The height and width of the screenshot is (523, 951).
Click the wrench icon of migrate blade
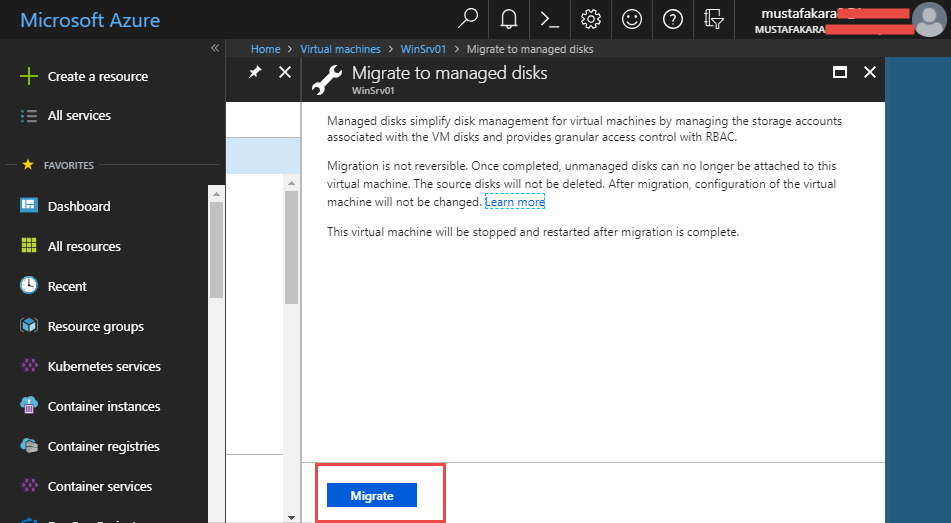pos(327,80)
